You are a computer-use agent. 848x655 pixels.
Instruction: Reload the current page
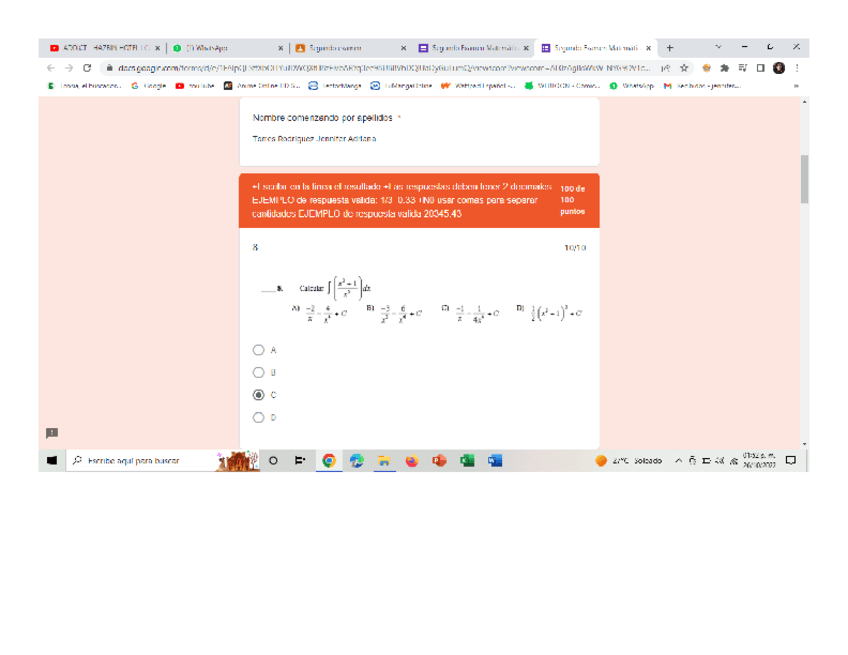[x=87, y=68]
